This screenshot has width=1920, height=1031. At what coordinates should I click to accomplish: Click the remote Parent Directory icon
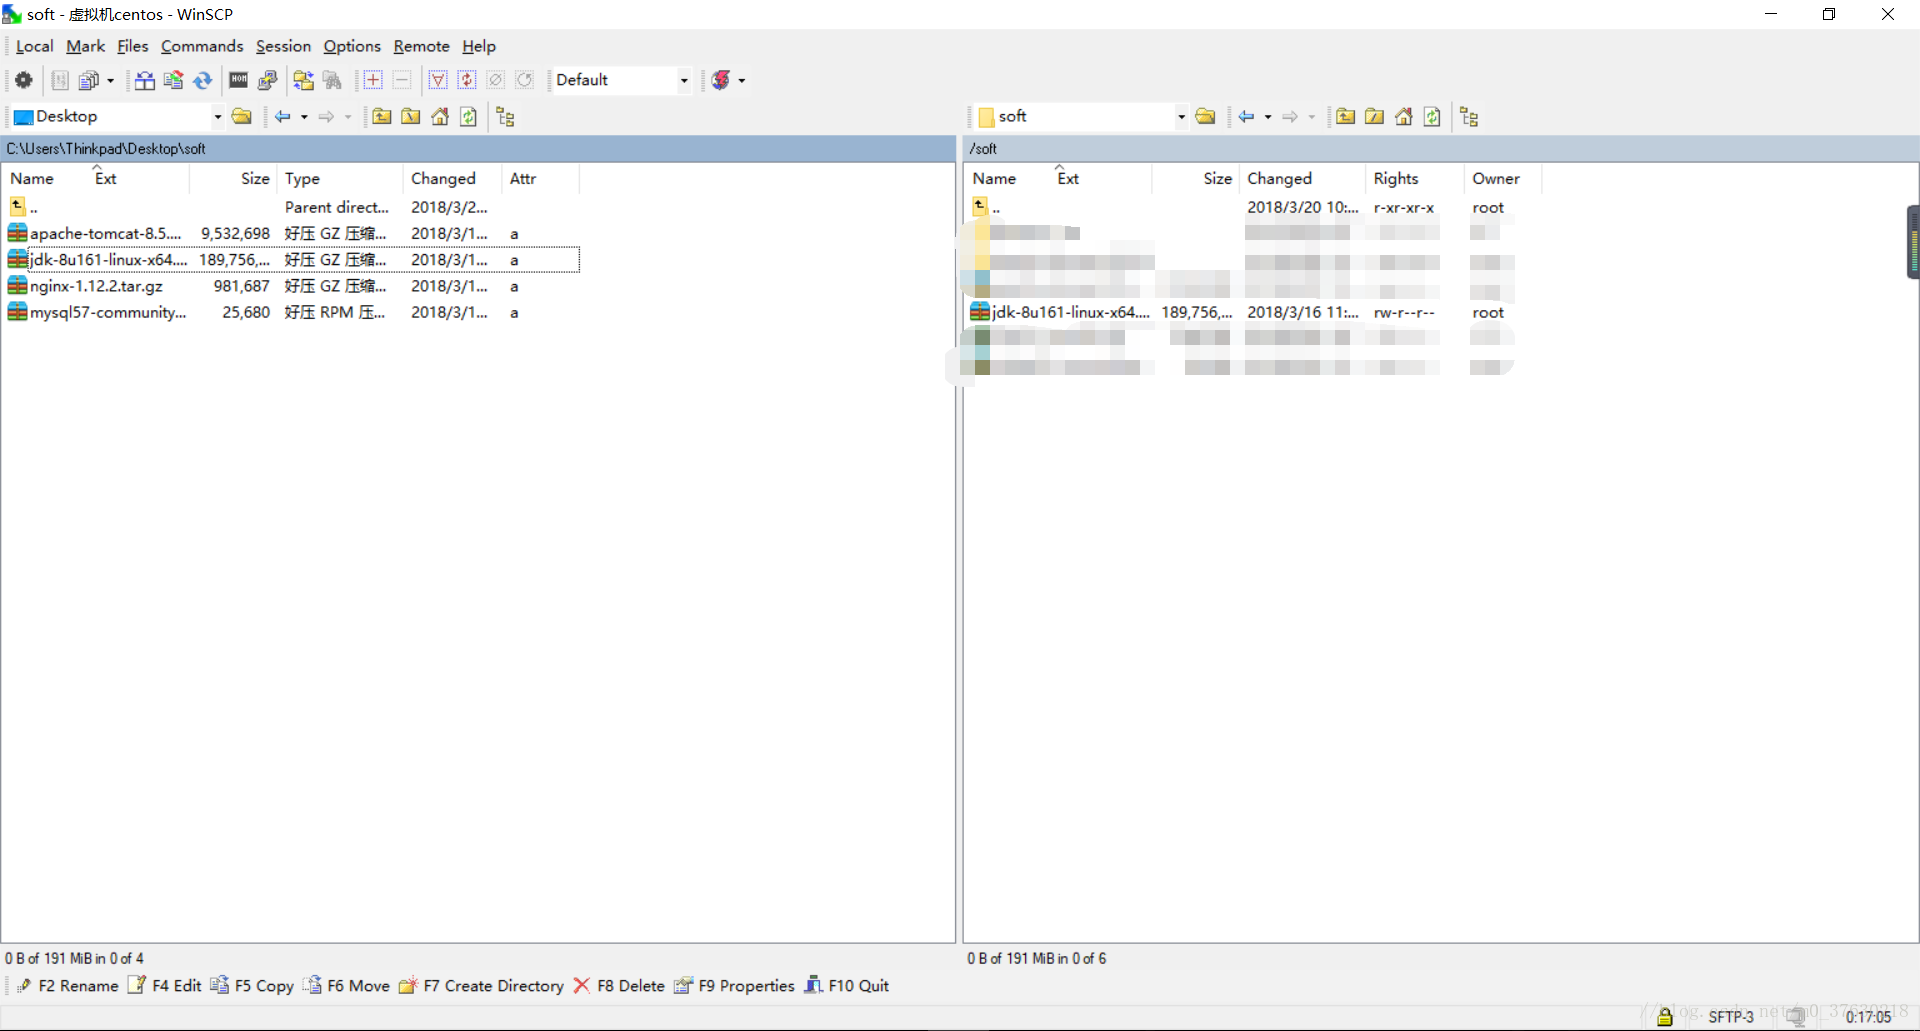pos(1346,117)
